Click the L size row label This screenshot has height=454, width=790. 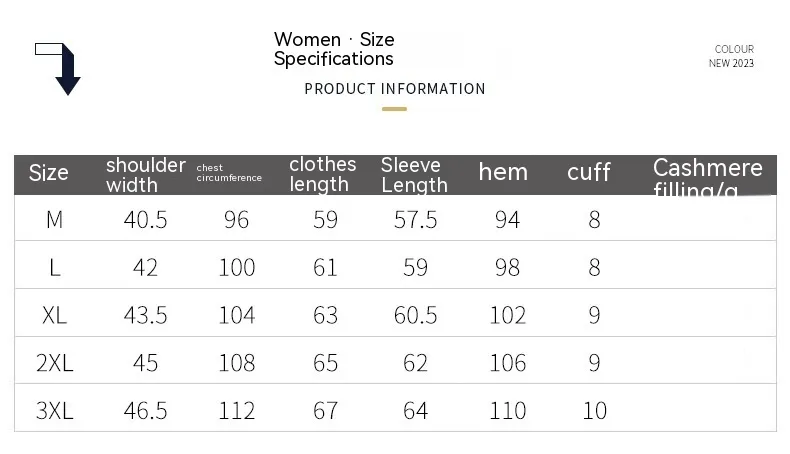point(54,267)
